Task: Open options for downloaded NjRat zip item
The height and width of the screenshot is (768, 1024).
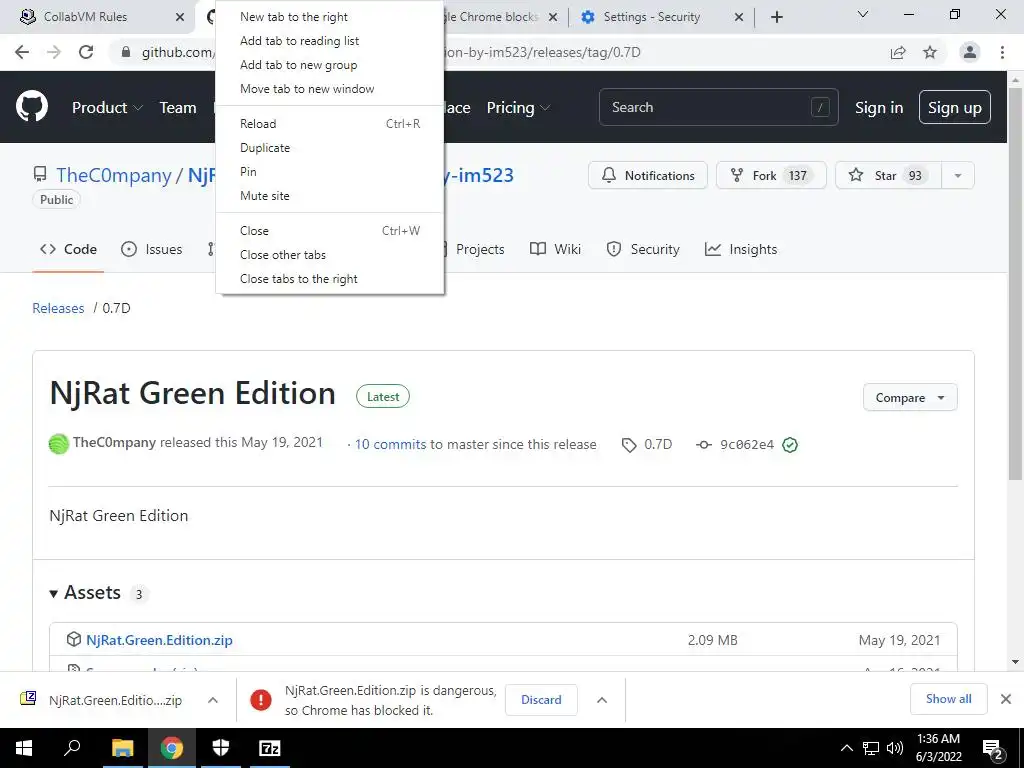Action: 213,700
